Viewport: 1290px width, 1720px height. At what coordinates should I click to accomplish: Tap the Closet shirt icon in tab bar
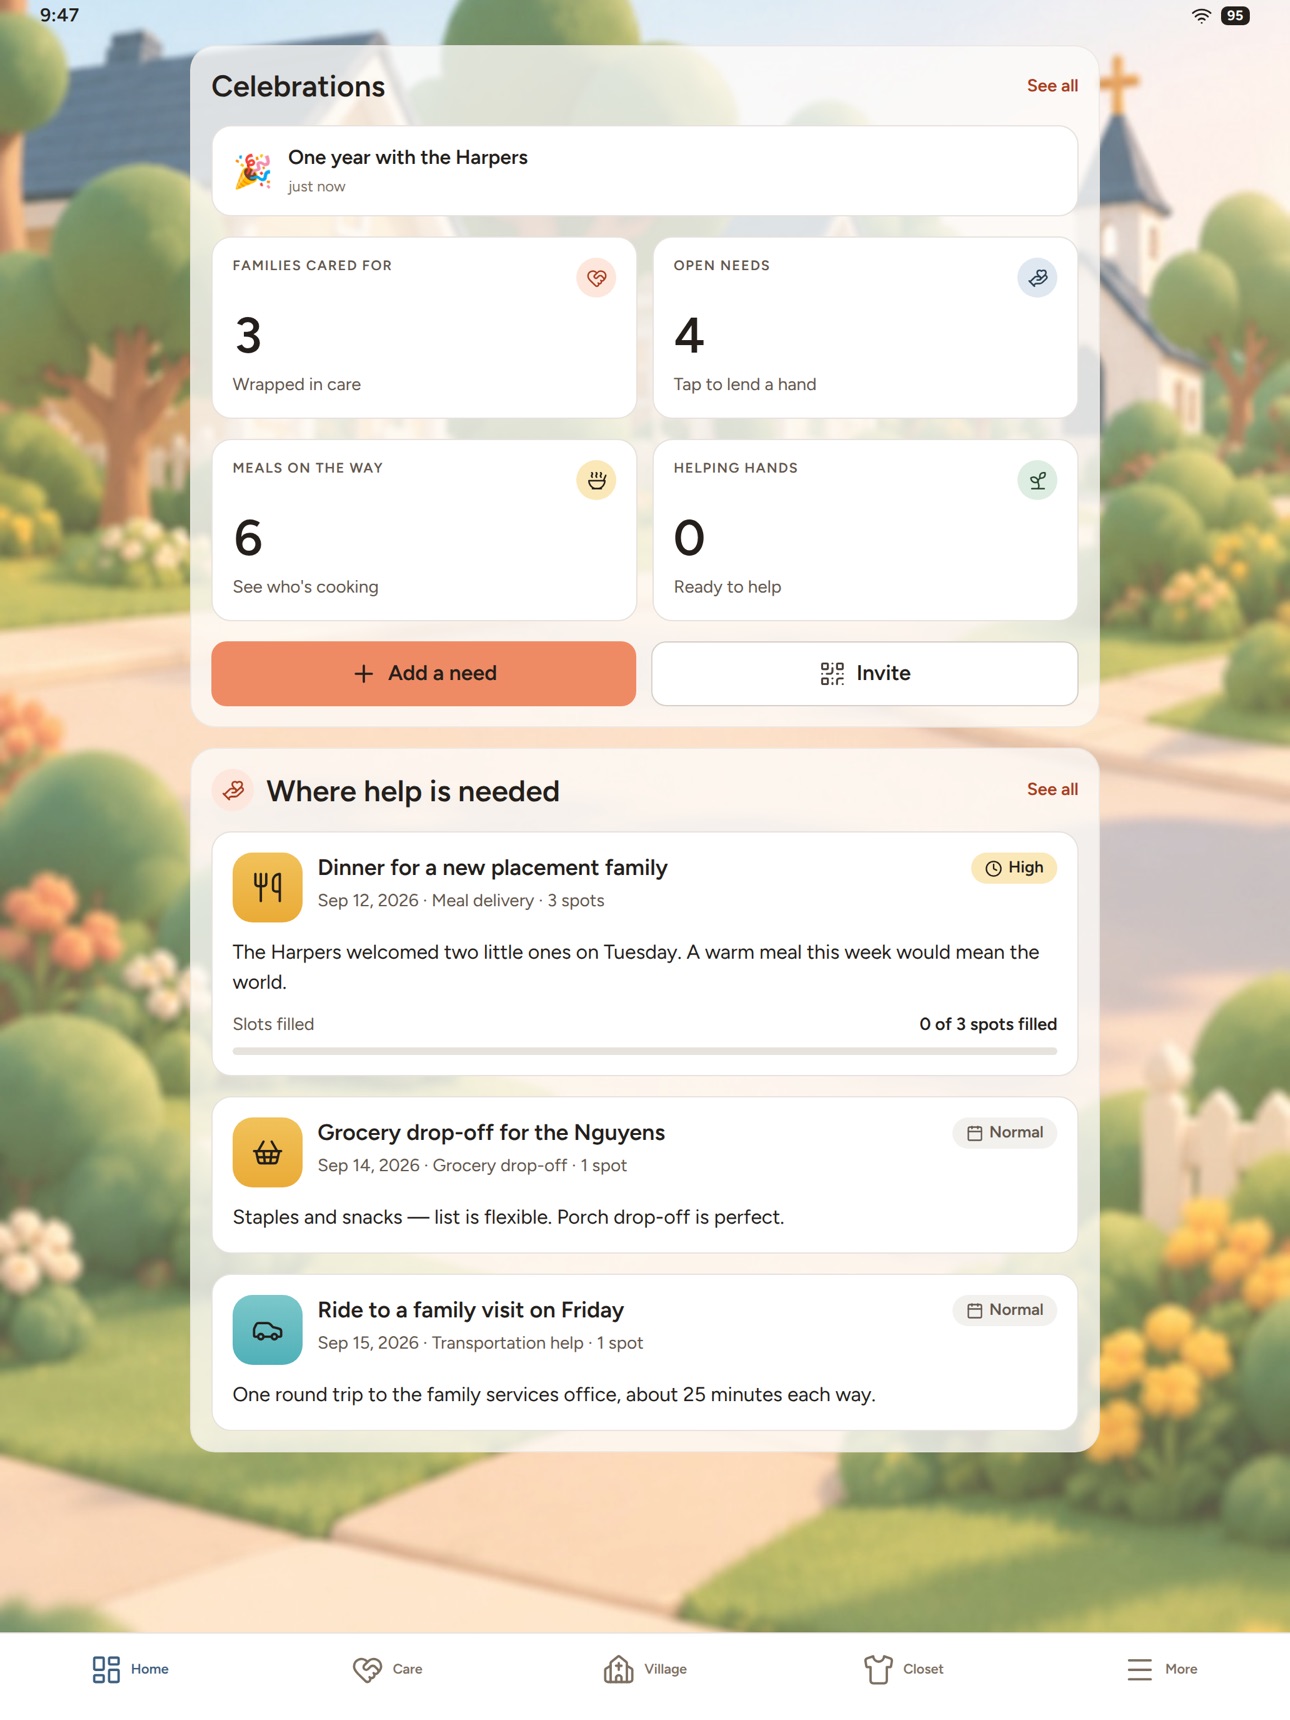pos(878,1669)
